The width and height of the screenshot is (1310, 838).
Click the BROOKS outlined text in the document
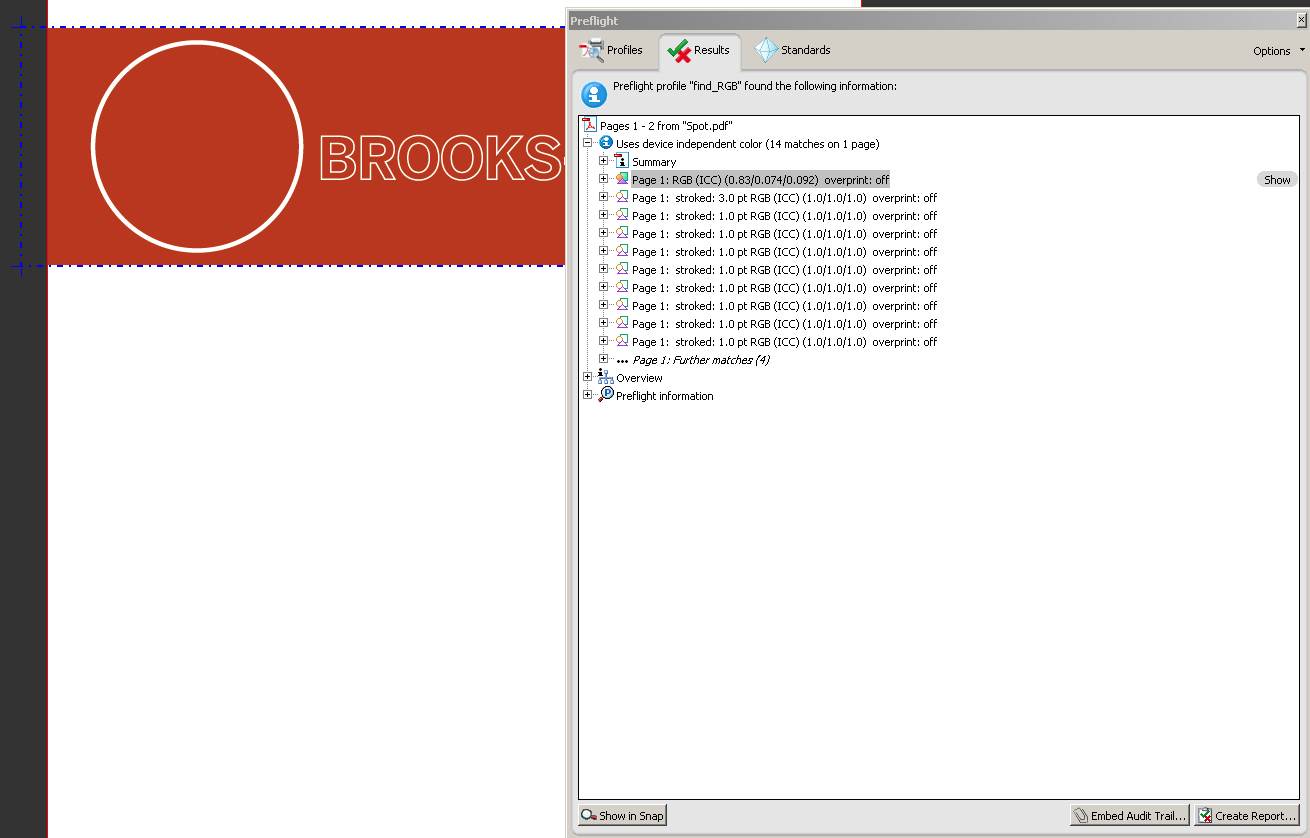(440, 158)
